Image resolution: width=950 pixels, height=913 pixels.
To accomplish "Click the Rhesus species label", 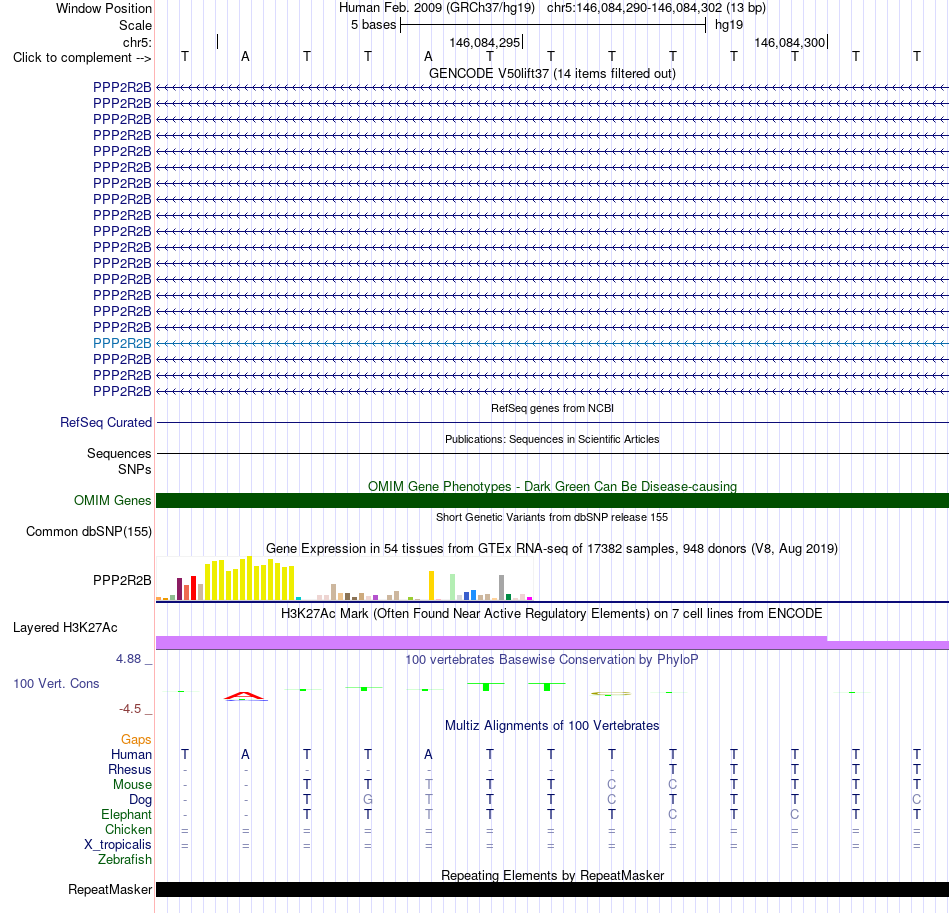I will pos(130,770).
